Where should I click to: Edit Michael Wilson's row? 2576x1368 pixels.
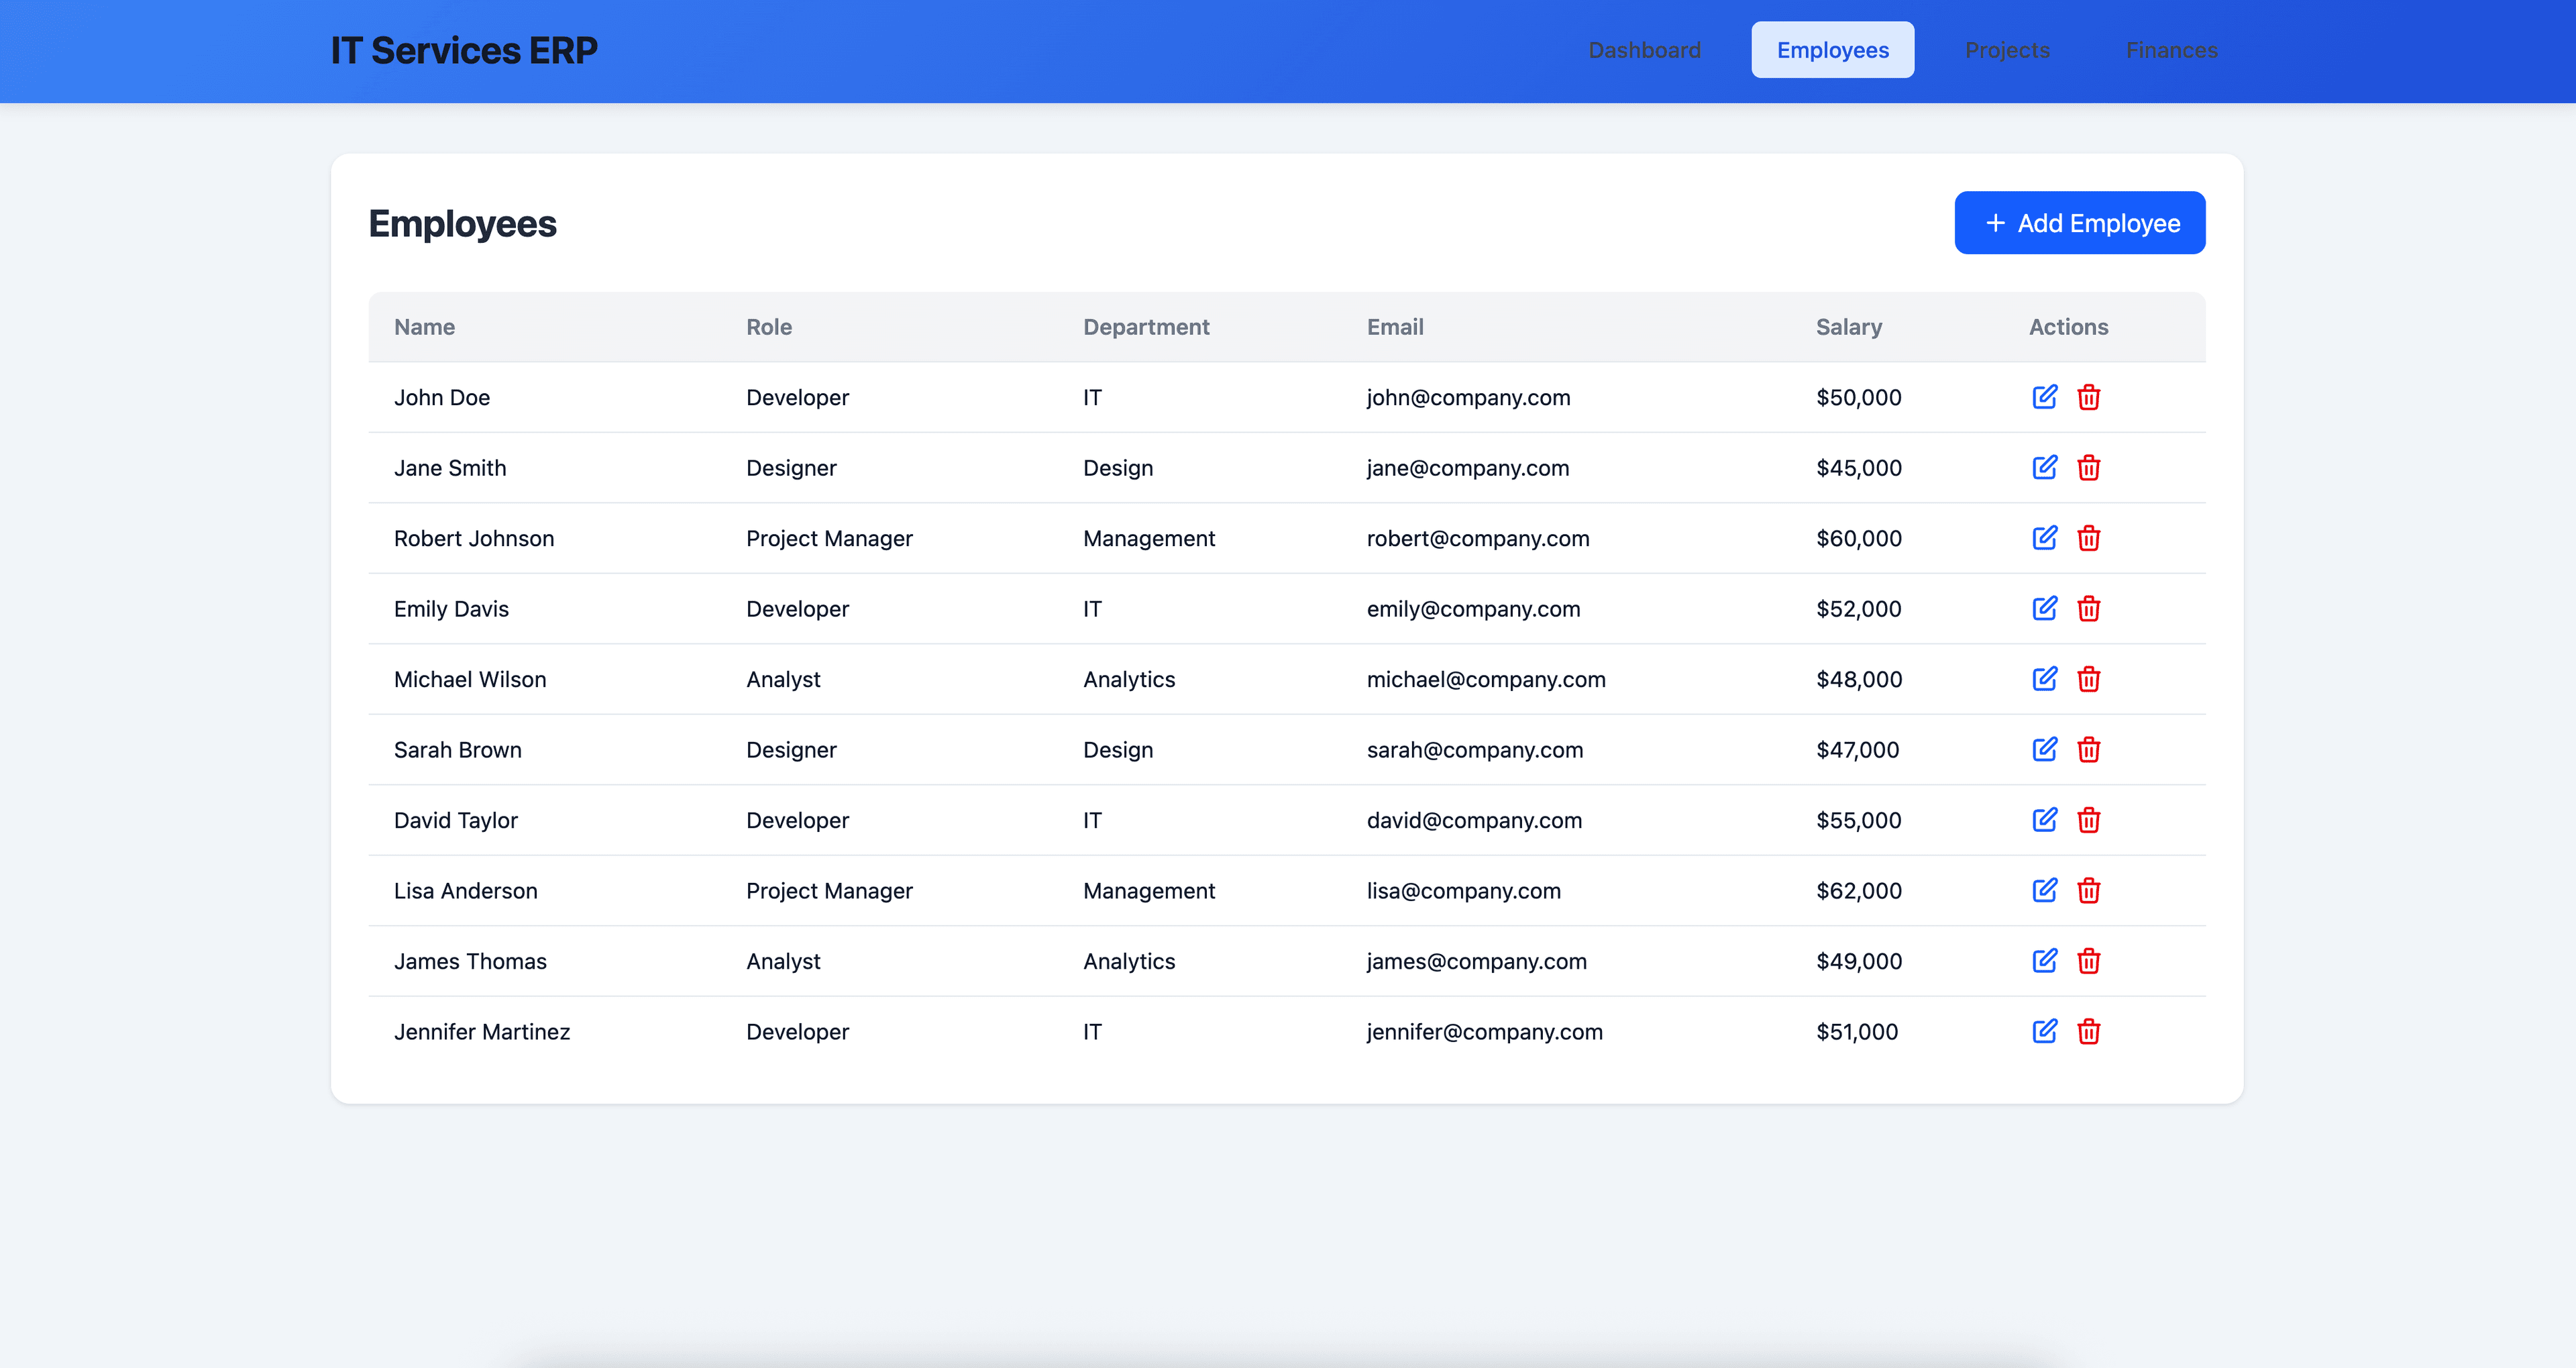tap(2044, 679)
